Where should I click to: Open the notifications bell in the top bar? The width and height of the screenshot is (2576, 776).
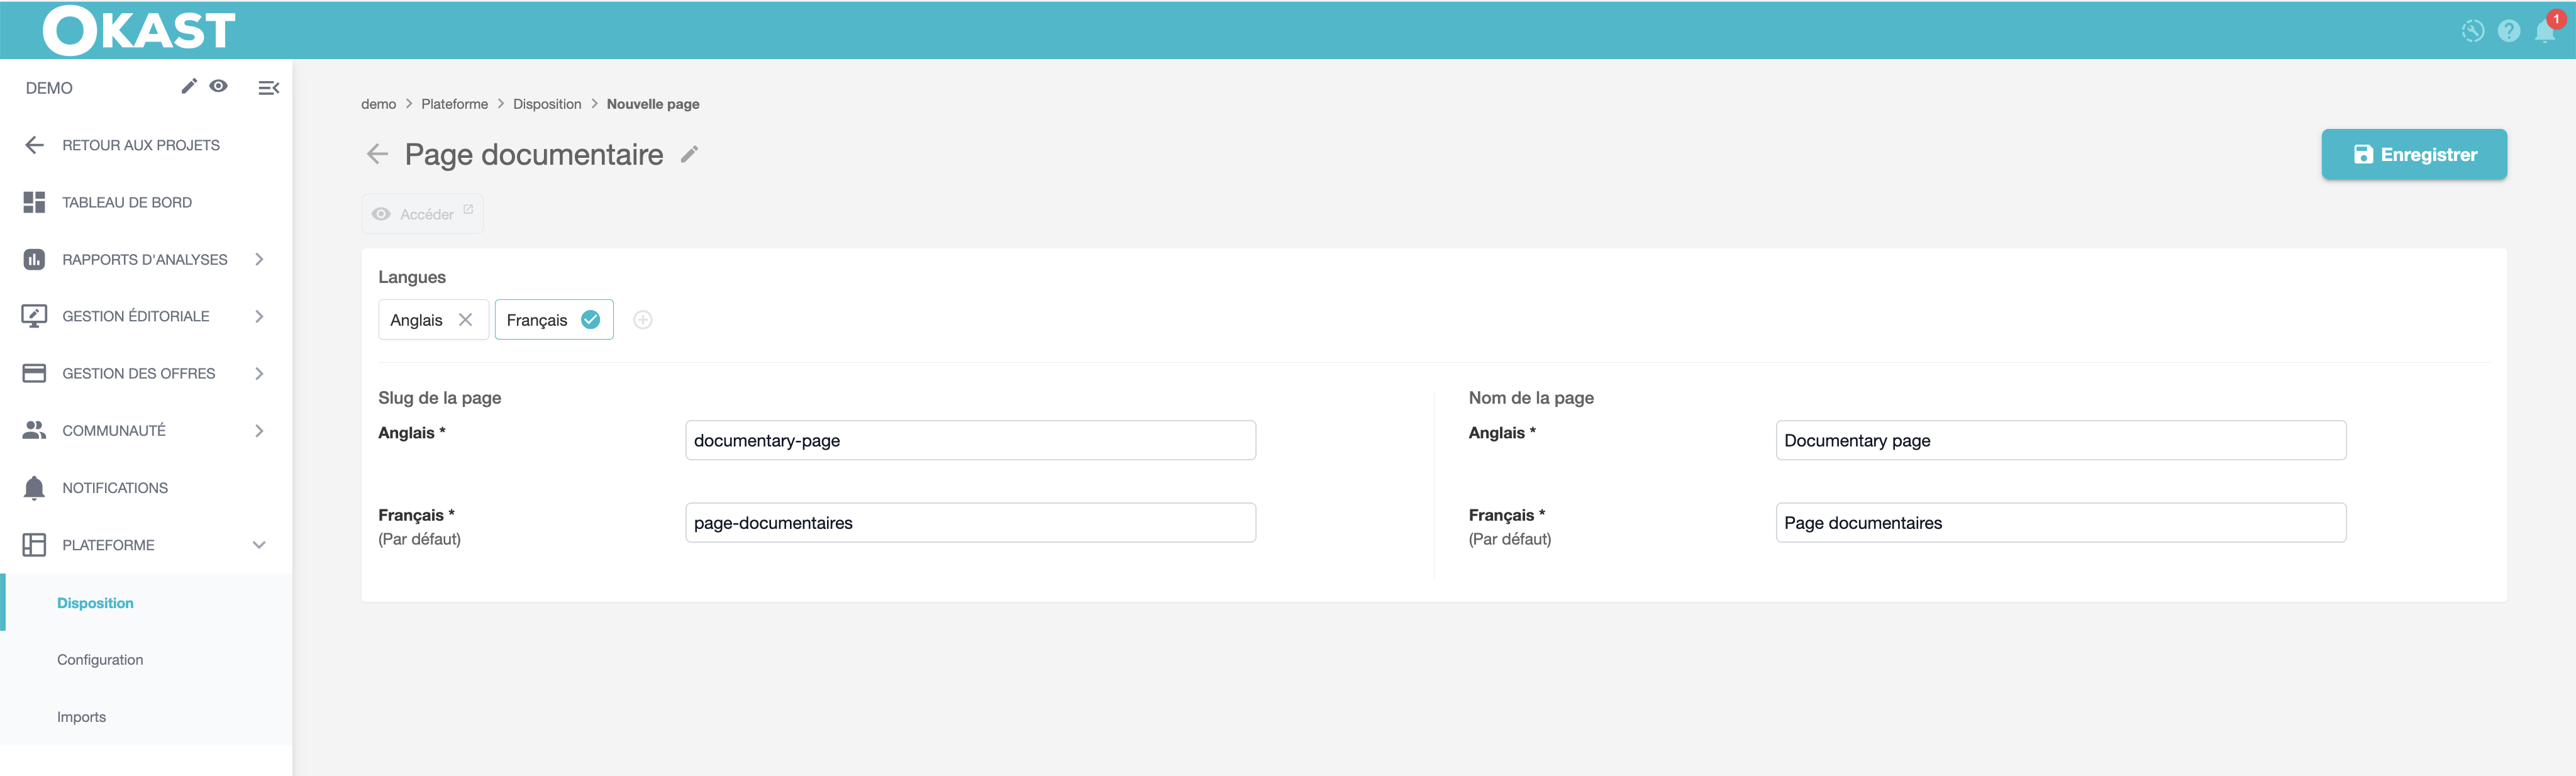[x=2544, y=31]
